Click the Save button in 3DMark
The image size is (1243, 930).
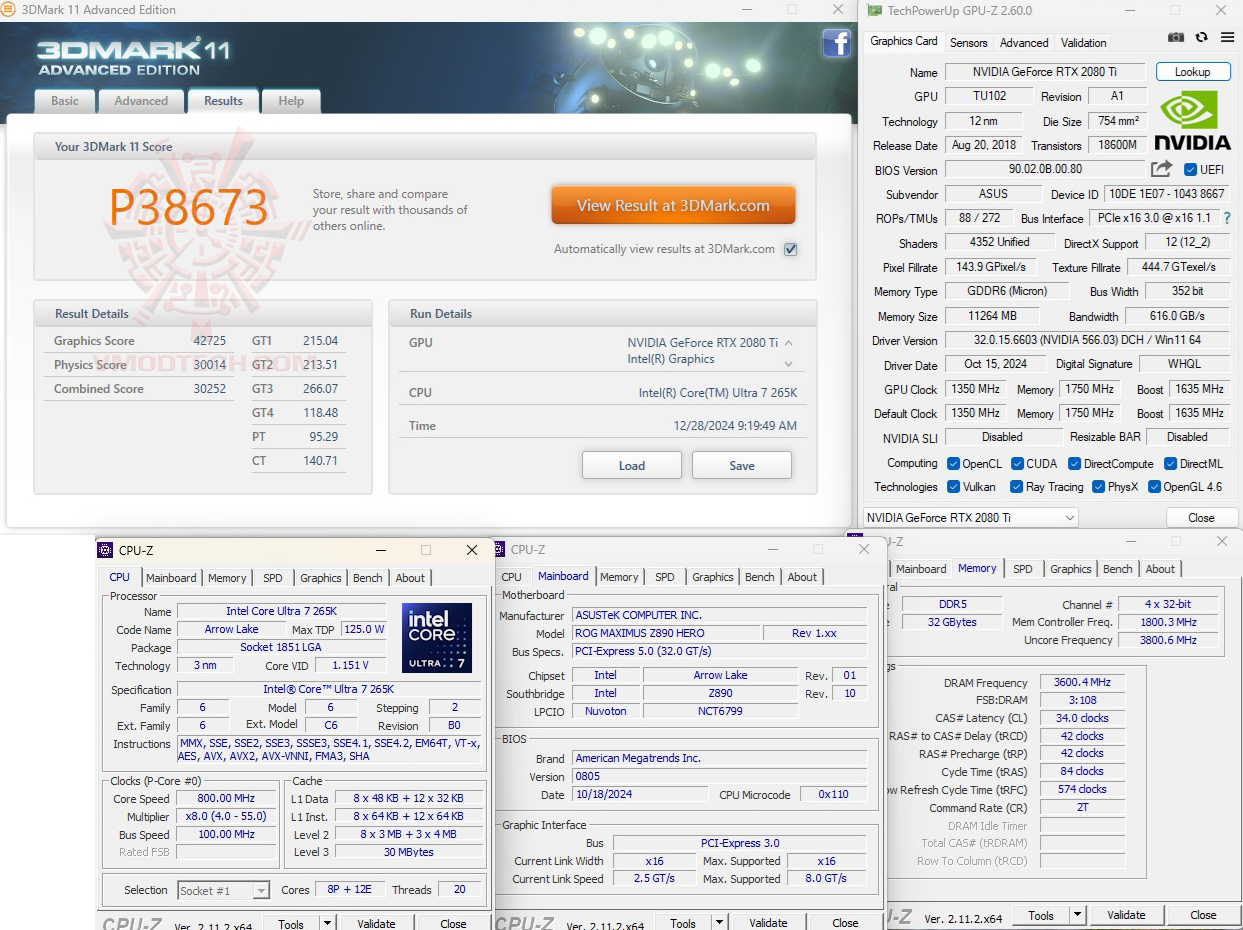point(742,465)
